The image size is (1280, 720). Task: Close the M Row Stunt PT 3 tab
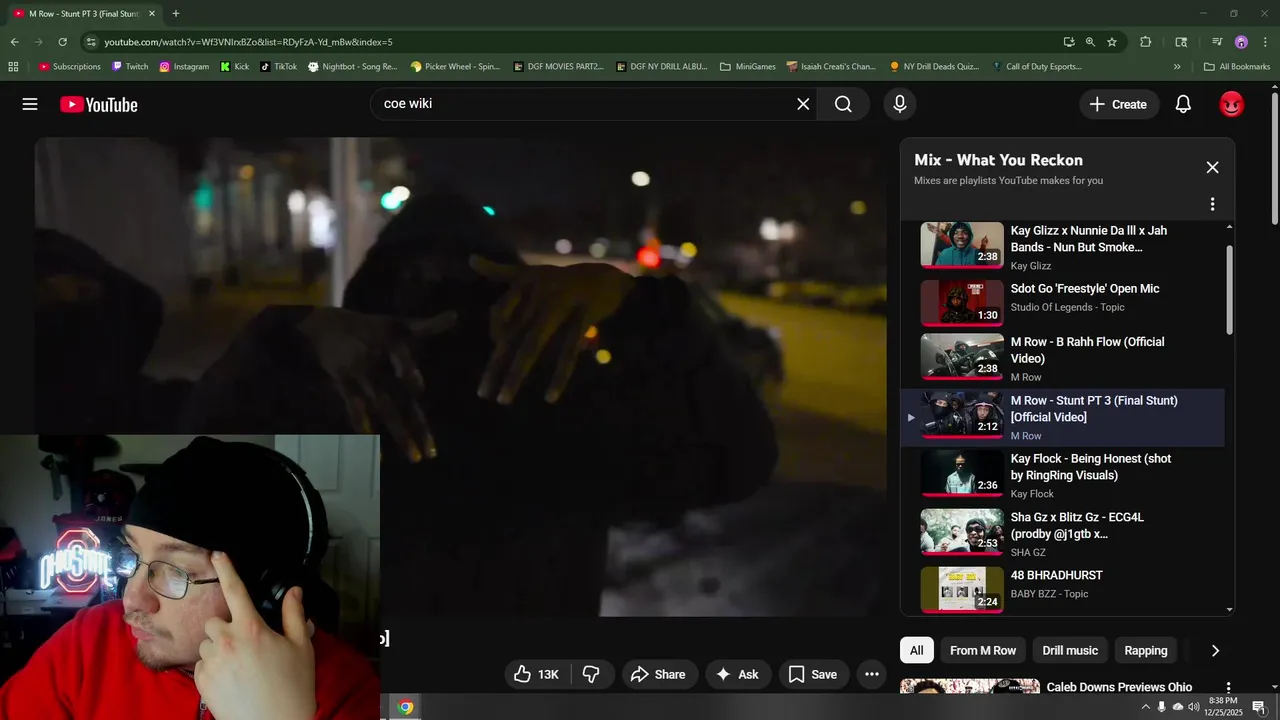coord(152,14)
